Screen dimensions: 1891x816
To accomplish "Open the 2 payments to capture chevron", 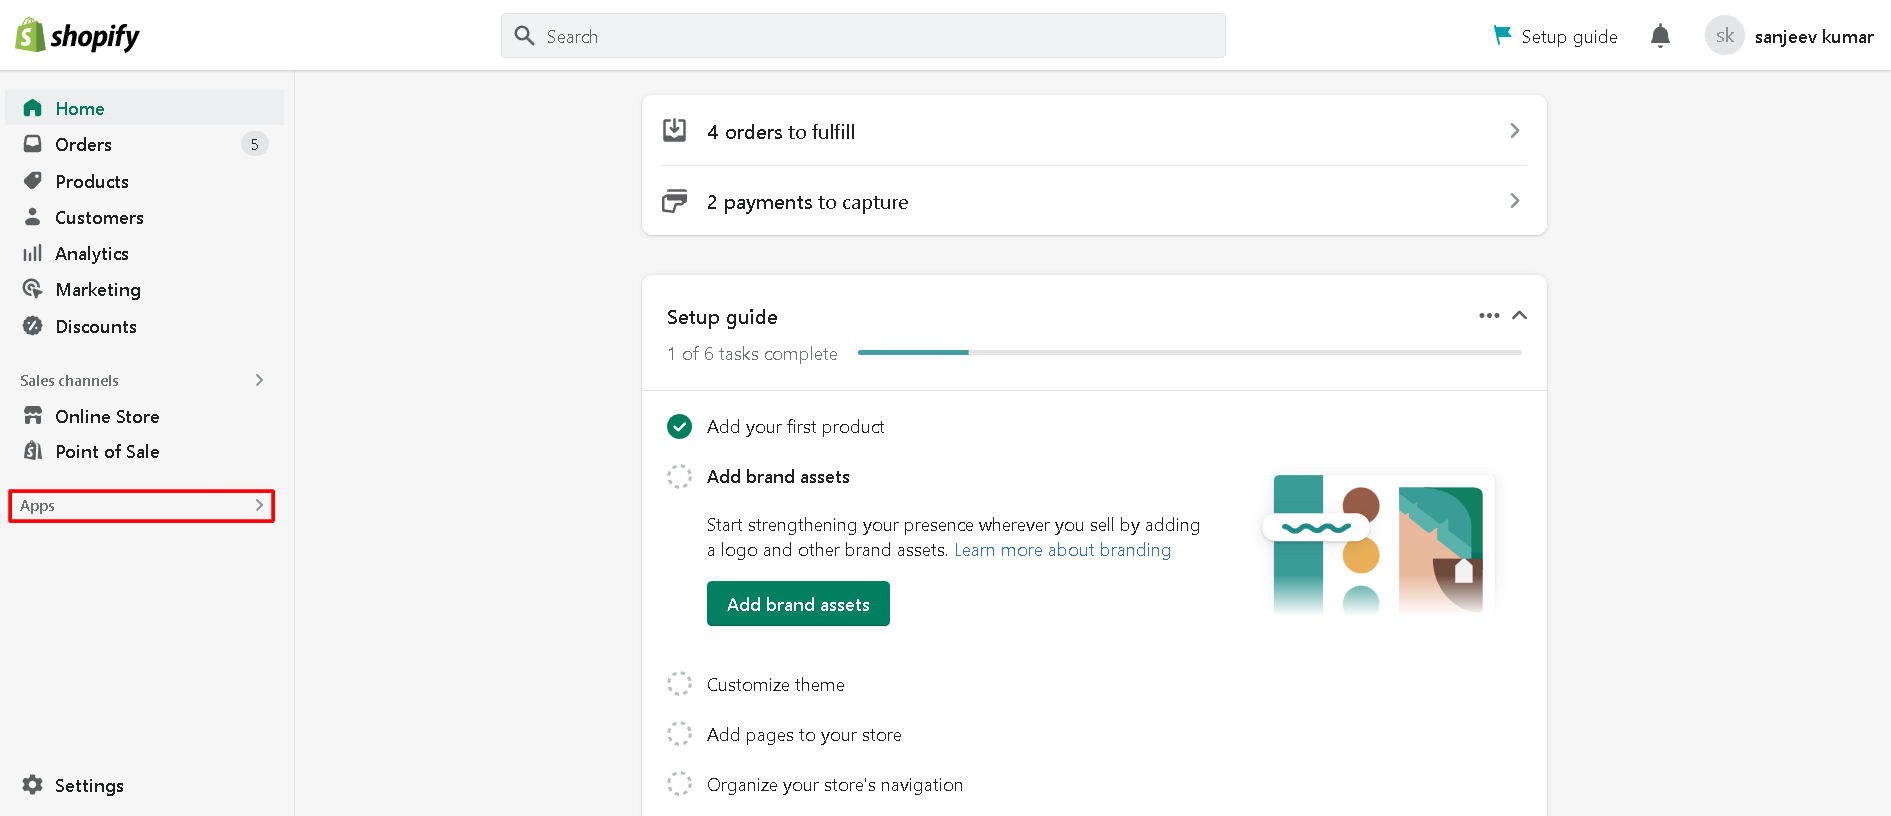I will coord(1514,201).
